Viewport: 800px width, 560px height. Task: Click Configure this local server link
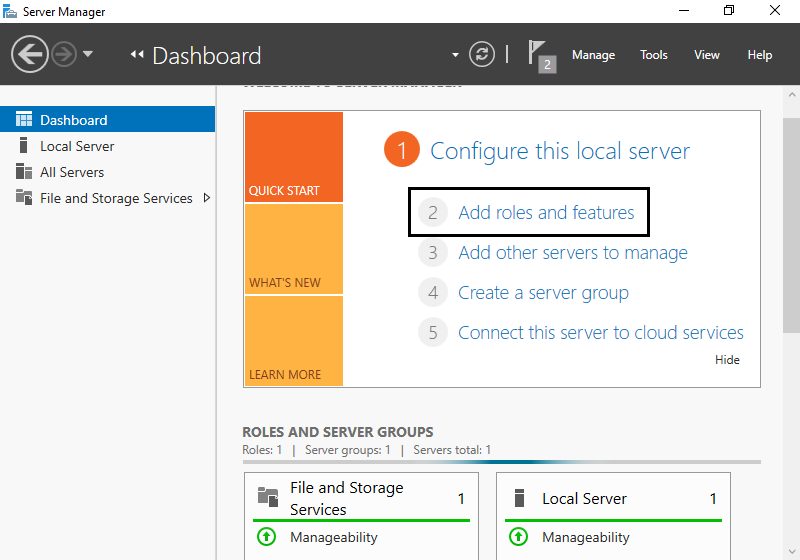click(x=560, y=151)
